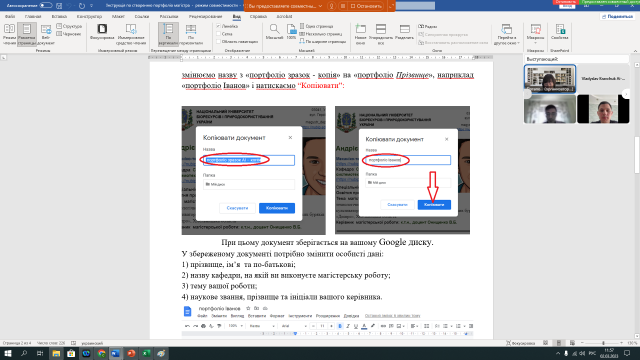Select Print Layout (Разметка страницы) view
Viewport: 640px width, 360px height.
(x=27, y=34)
